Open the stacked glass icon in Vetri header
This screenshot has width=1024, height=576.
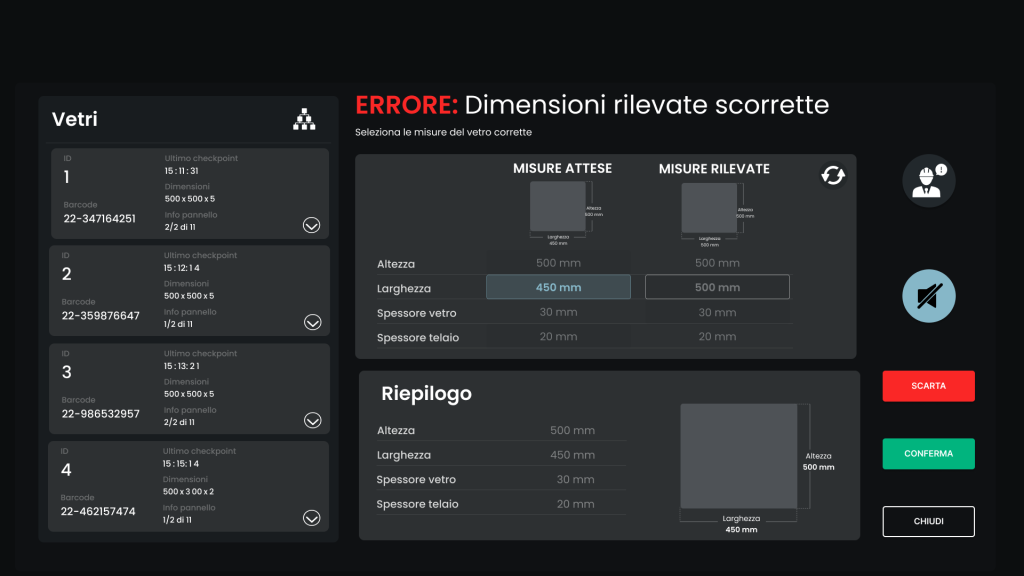point(304,120)
